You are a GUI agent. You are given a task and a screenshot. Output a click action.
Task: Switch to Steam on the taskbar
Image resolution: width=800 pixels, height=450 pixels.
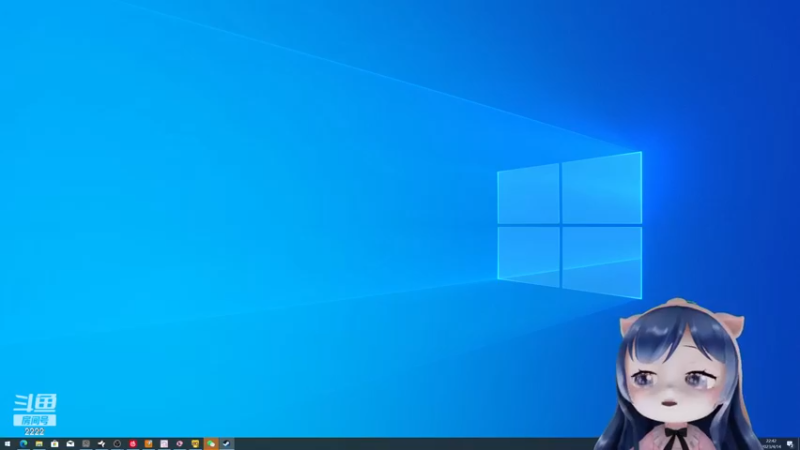click(227, 444)
